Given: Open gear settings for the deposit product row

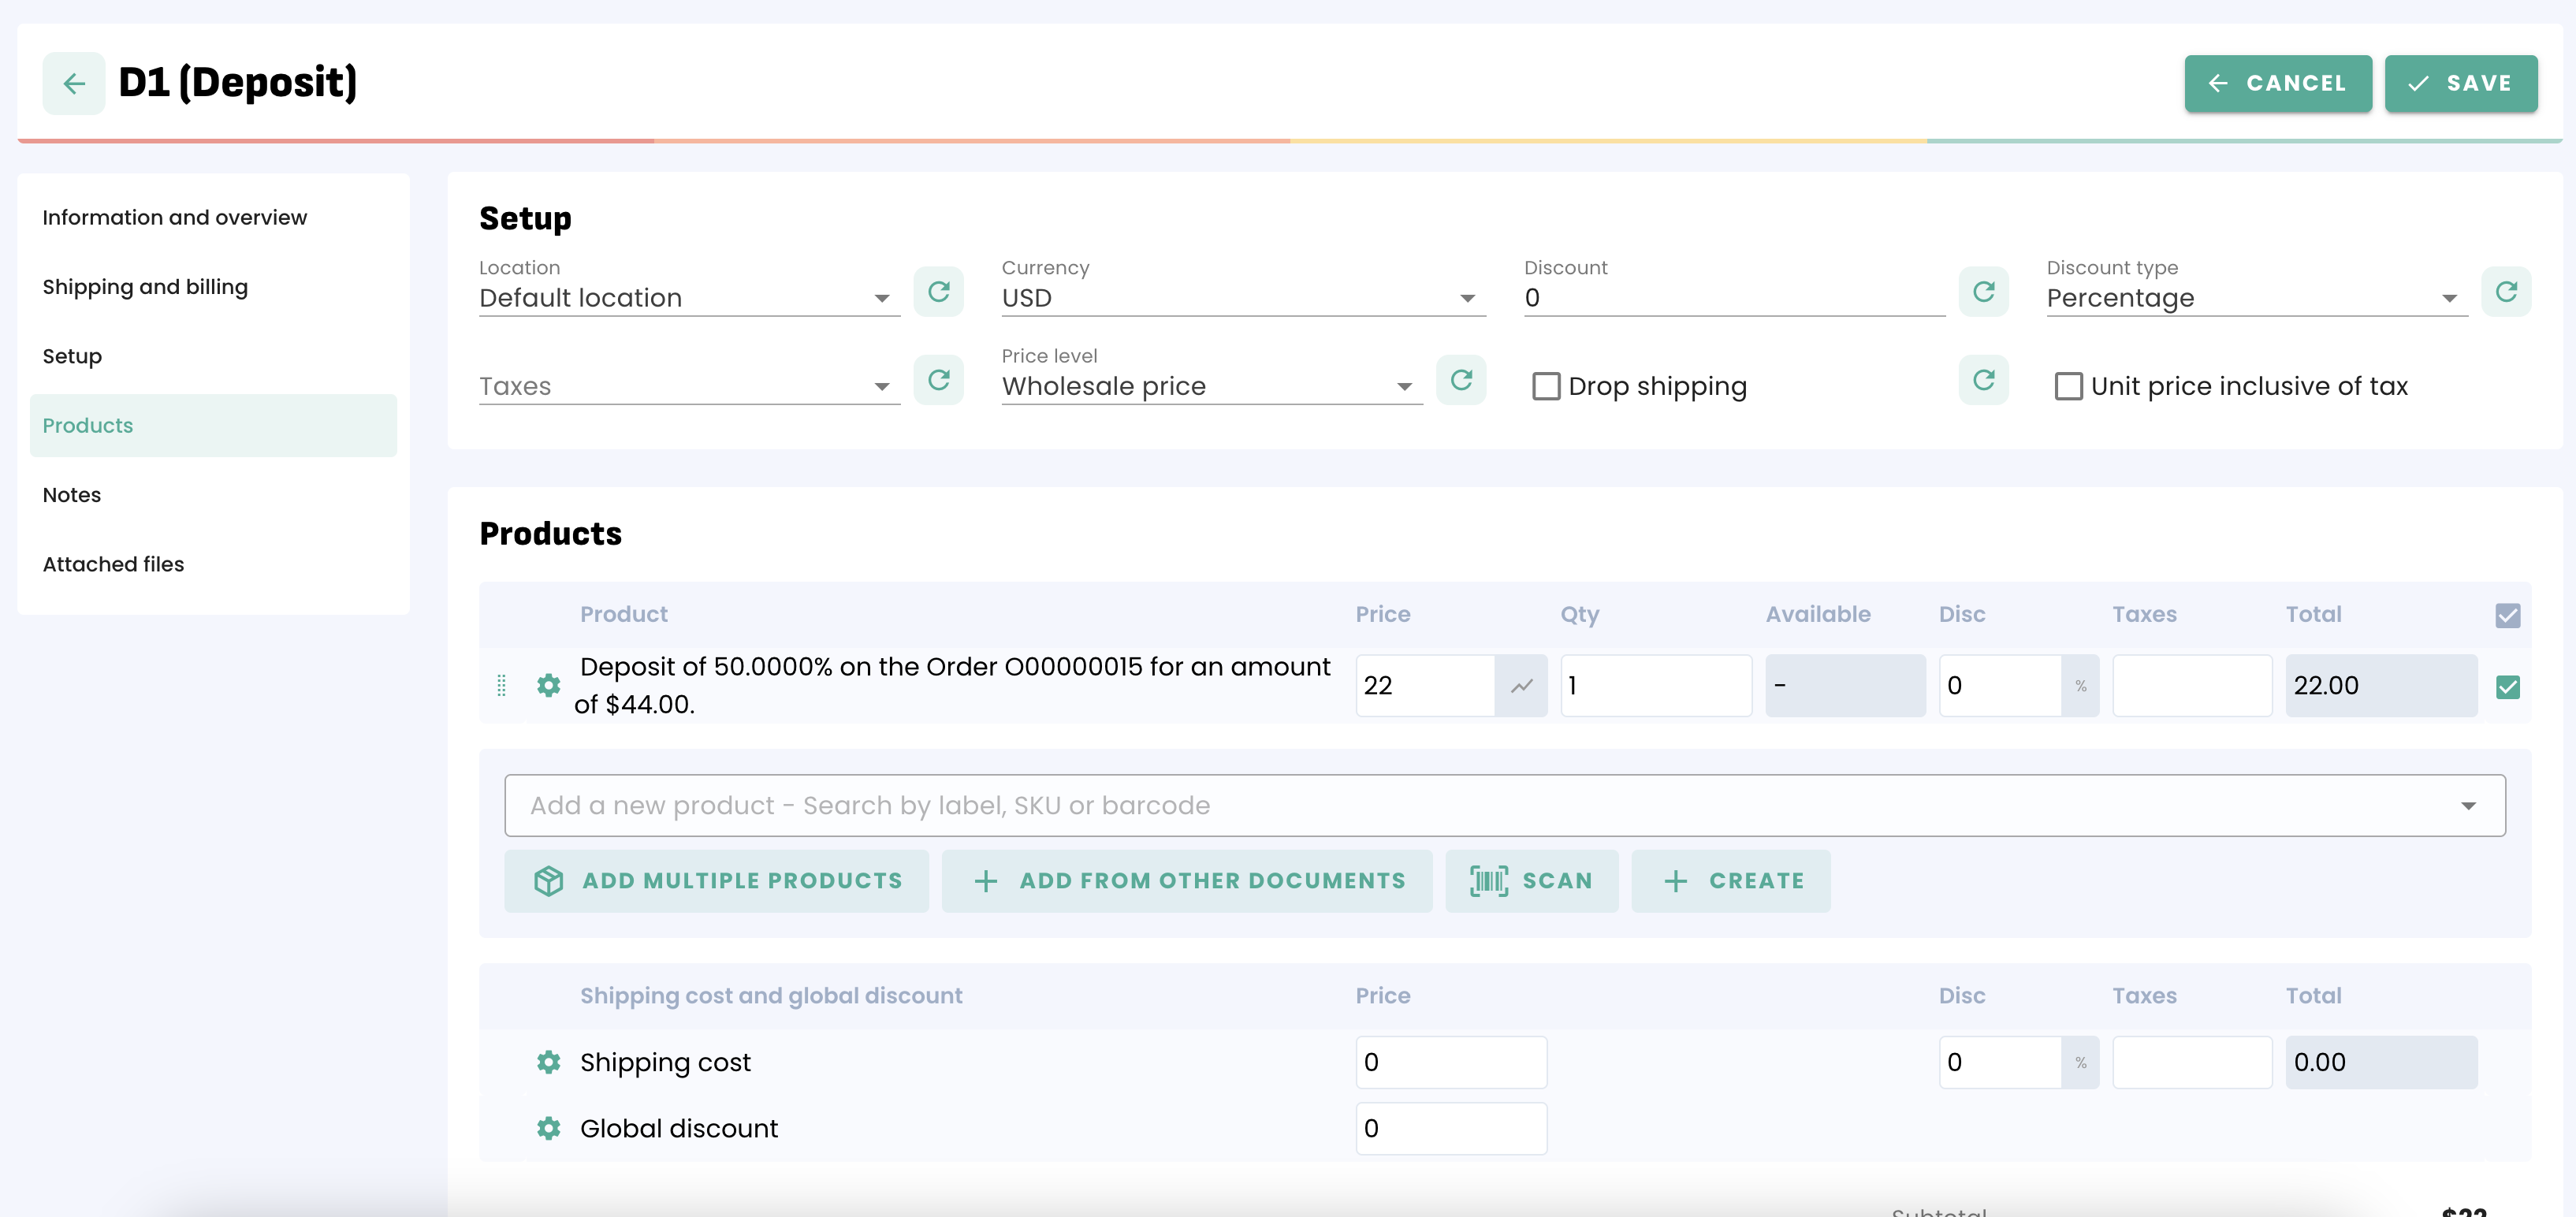Looking at the screenshot, I should coord(548,685).
